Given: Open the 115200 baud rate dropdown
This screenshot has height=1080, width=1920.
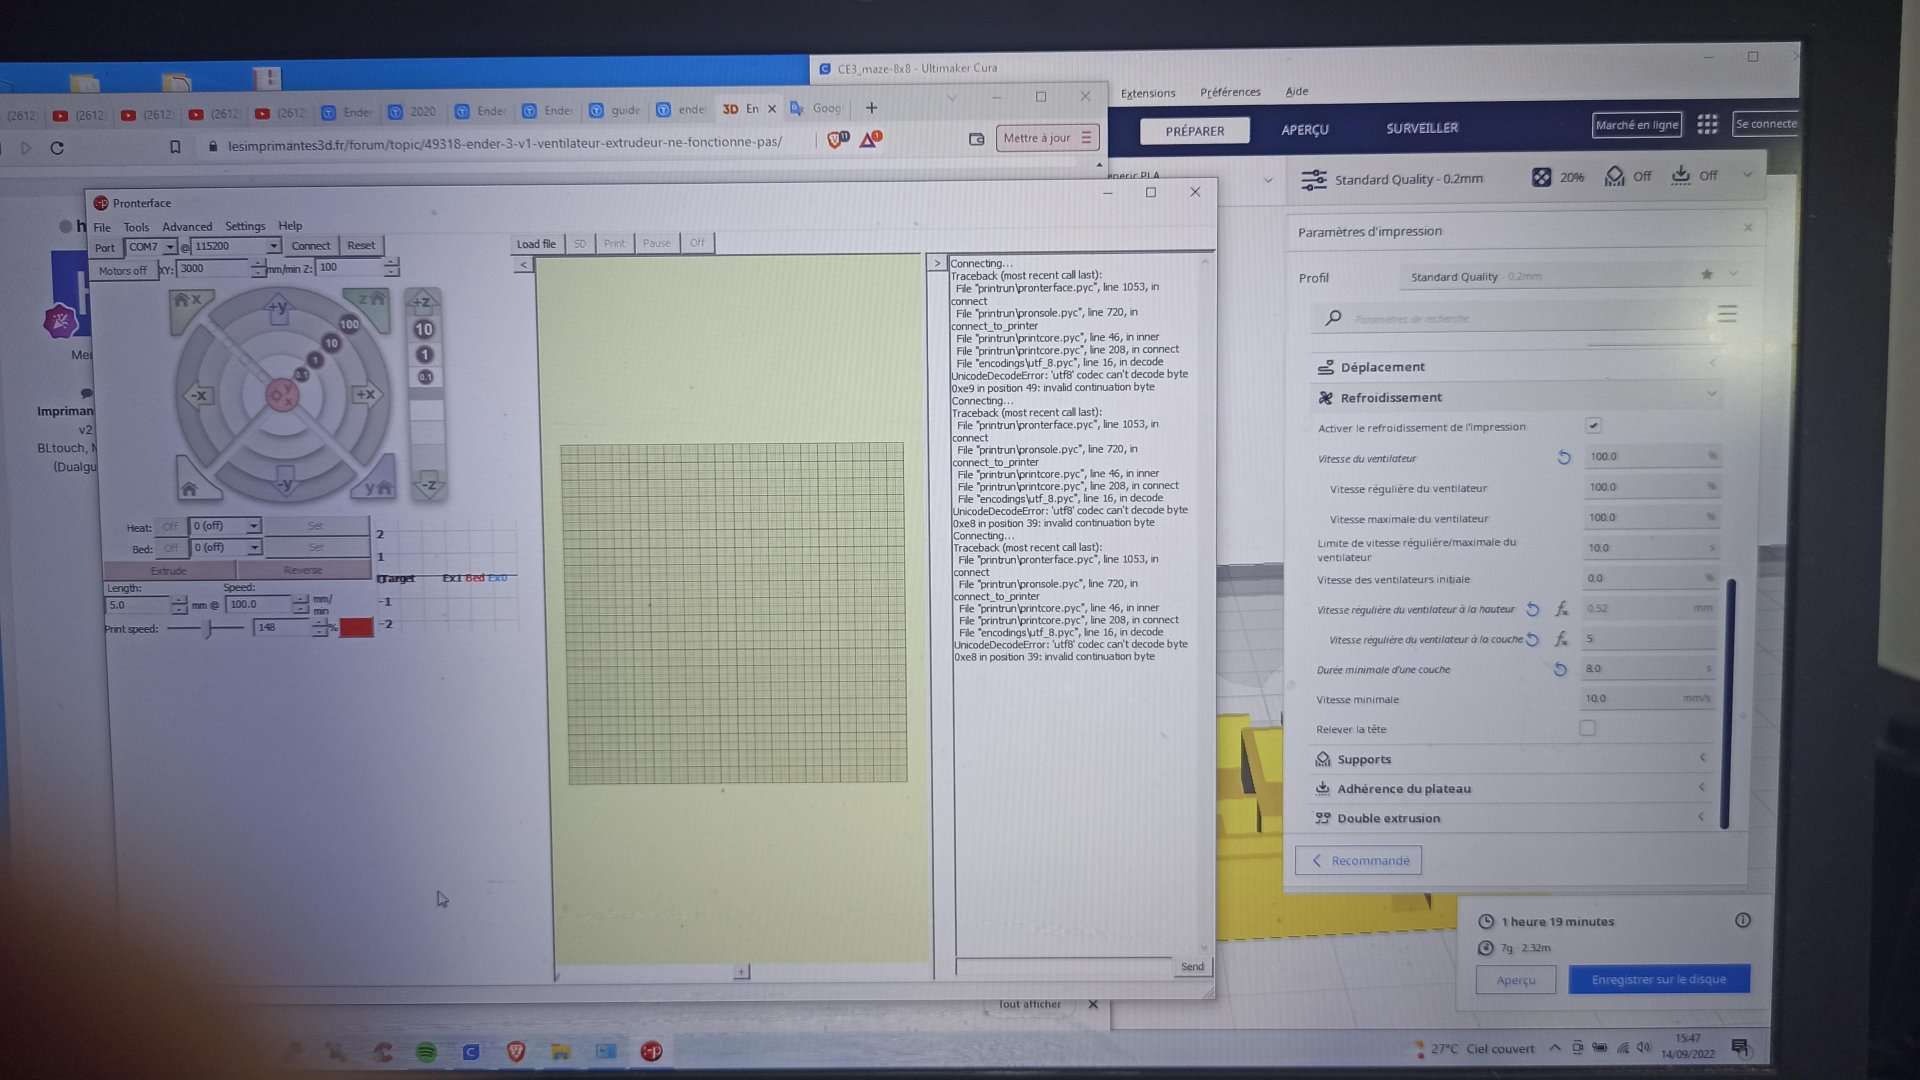Looking at the screenshot, I should (273, 246).
